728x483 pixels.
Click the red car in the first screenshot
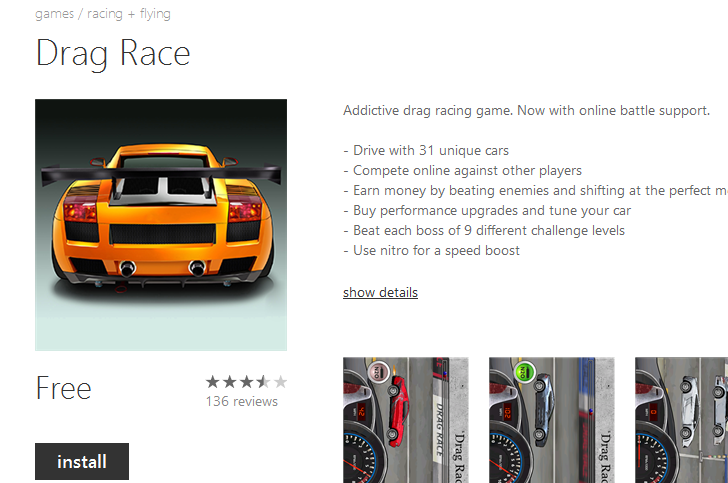pyautogui.click(x=397, y=408)
